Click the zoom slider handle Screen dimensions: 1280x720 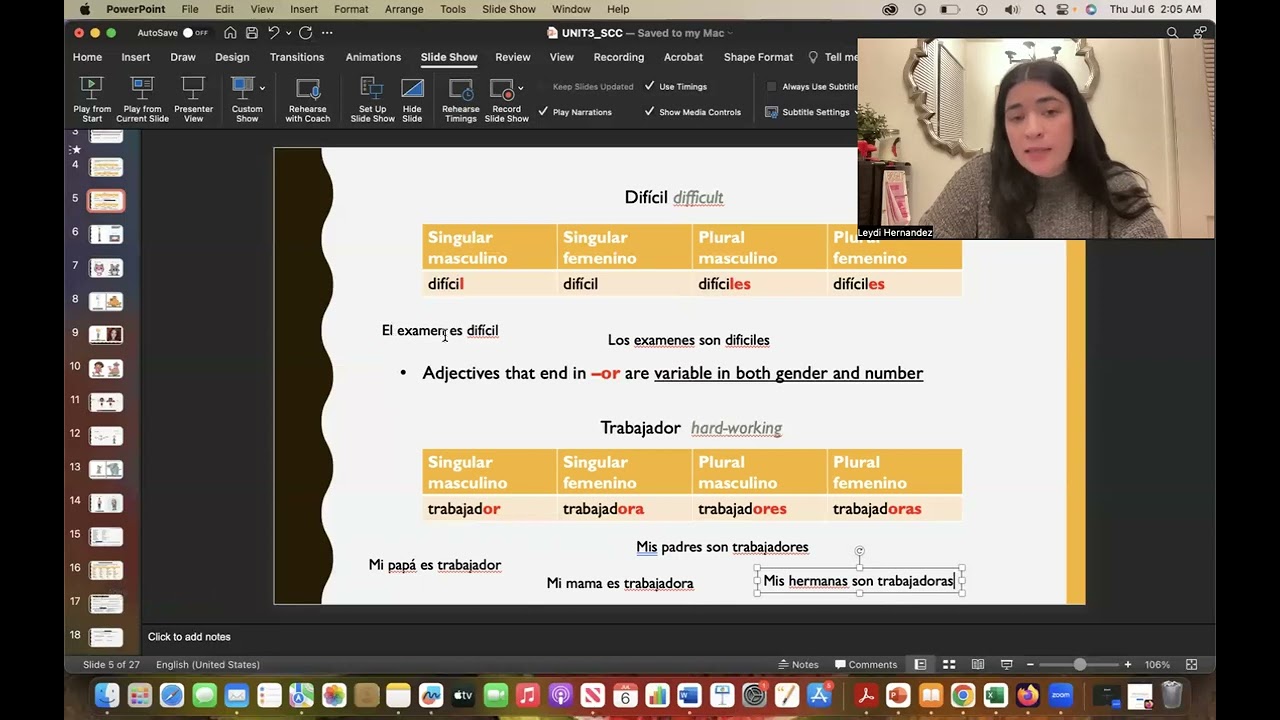pos(1080,664)
